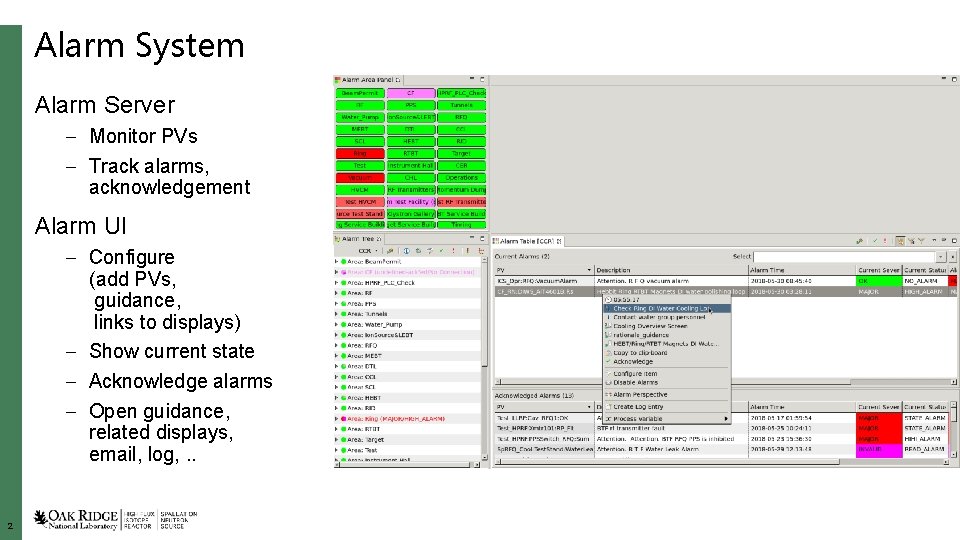Open the Select filter dropdown arrow
Screen dimensions: 960x540
[941, 257]
